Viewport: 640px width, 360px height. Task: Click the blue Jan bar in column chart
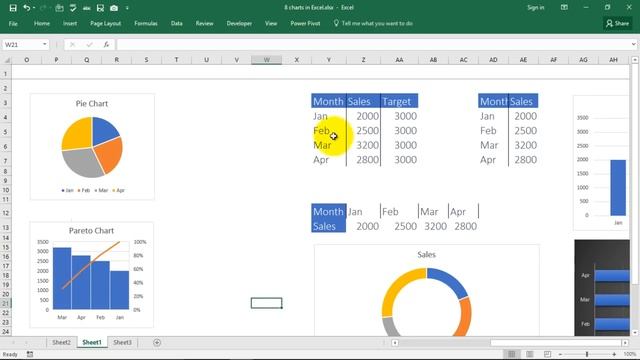[x=618, y=187]
